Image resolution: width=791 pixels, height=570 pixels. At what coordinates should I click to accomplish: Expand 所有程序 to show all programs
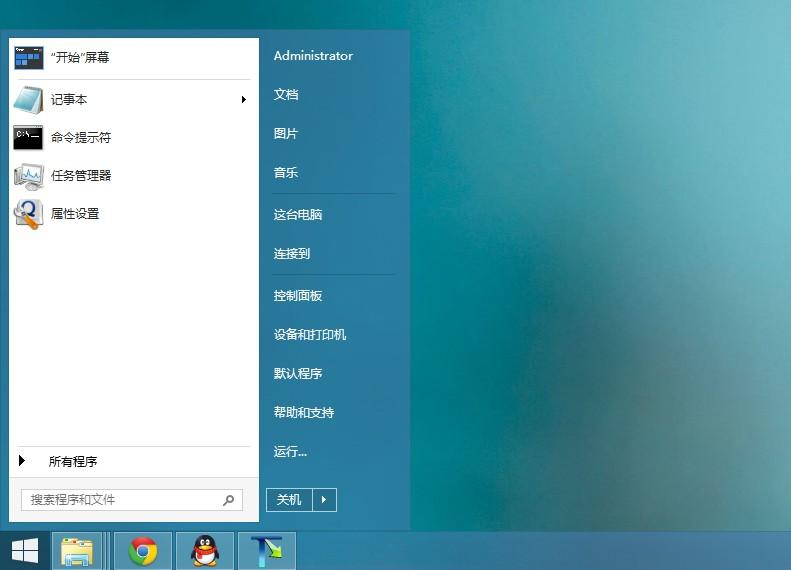click(x=72, y=462)
